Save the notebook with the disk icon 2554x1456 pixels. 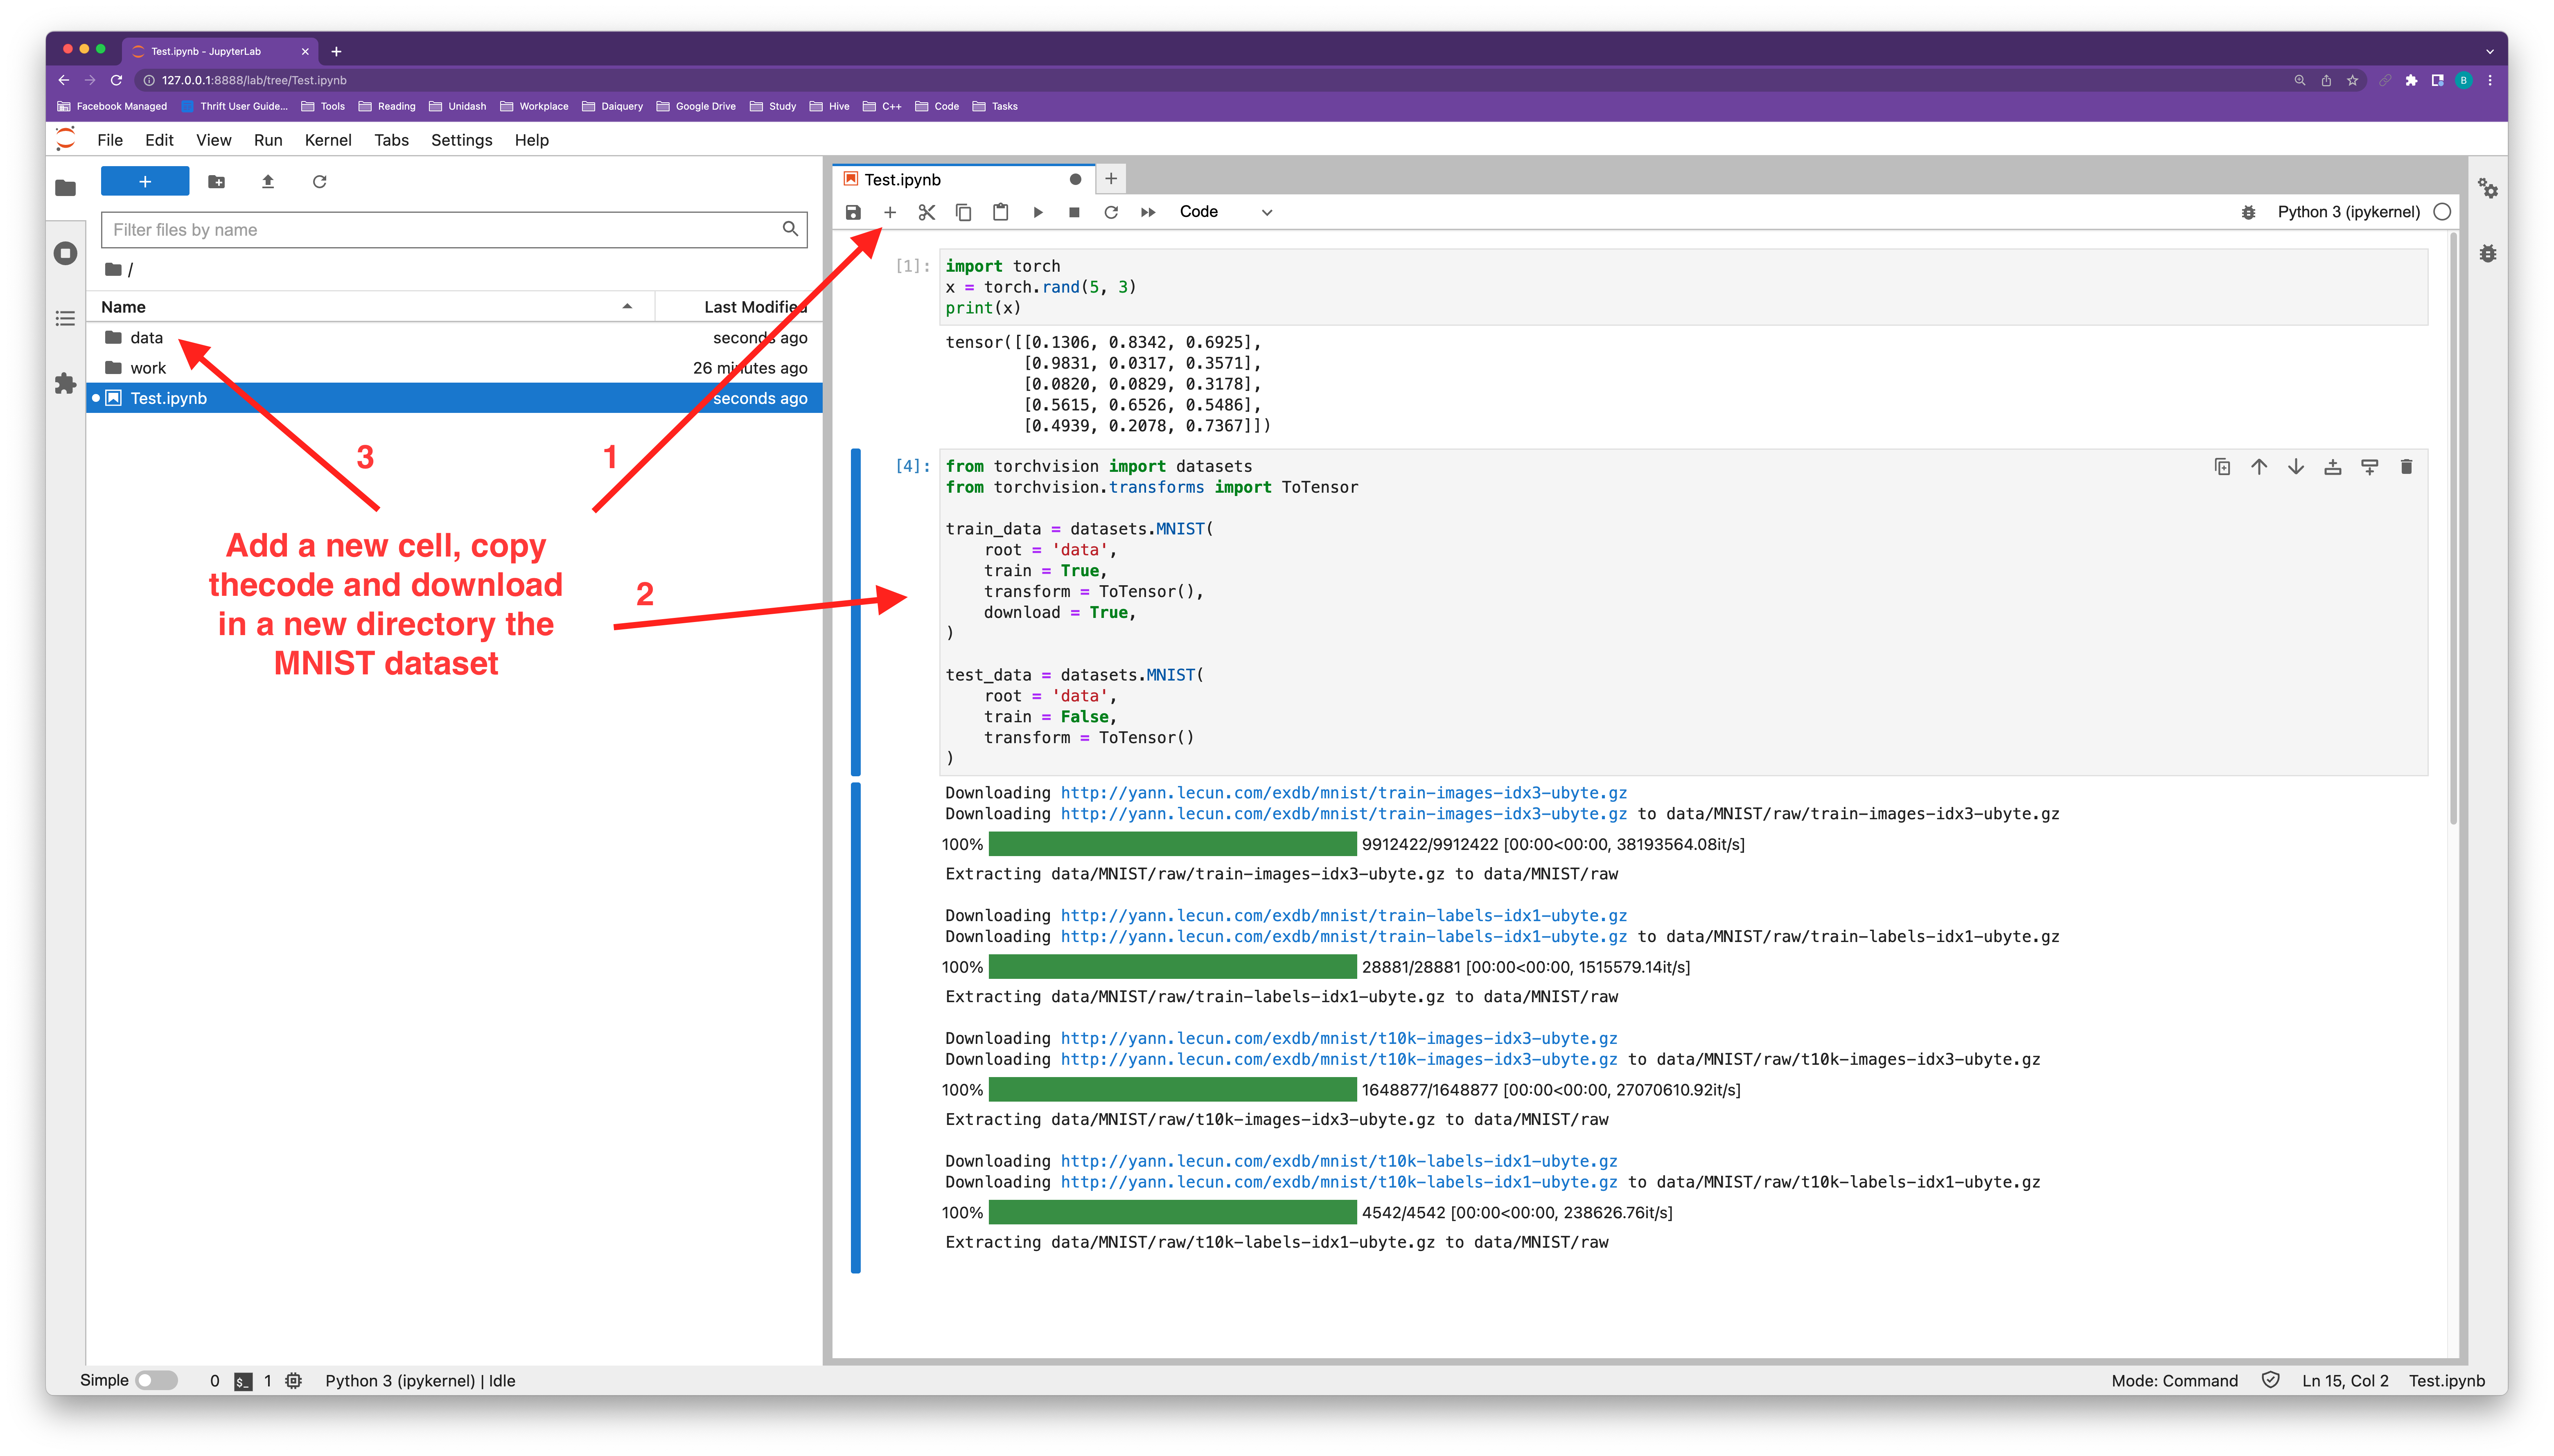pyautogui.click(x=853, y=212)
